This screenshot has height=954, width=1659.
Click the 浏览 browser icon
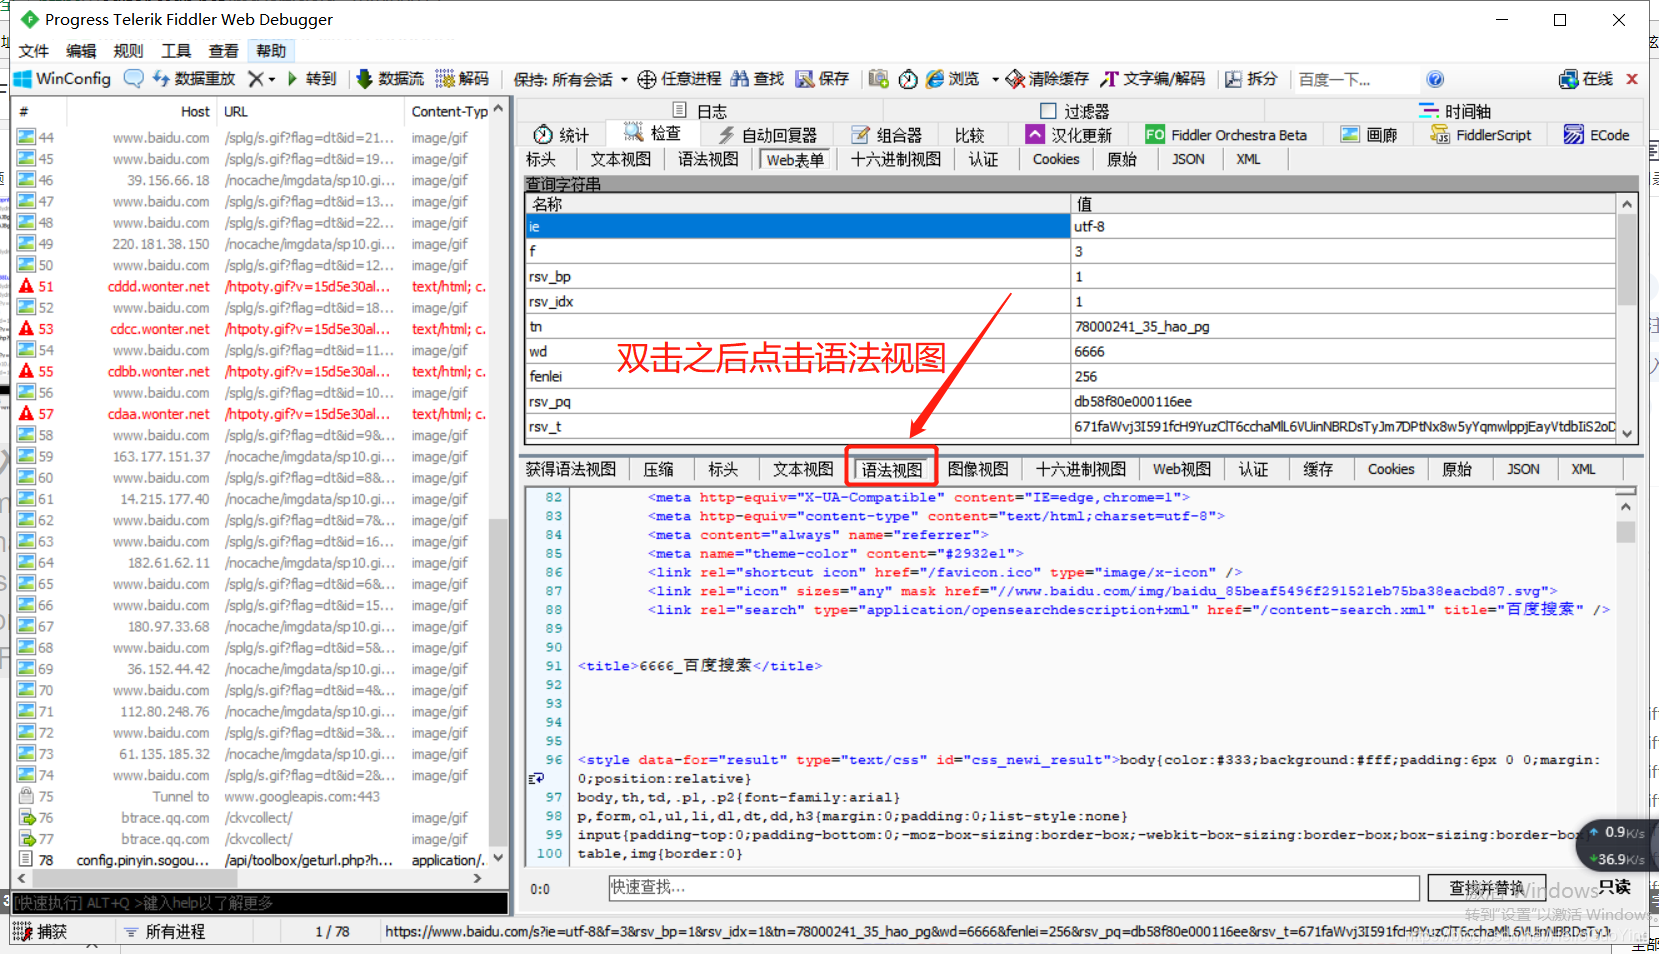(x=935, y=79)
